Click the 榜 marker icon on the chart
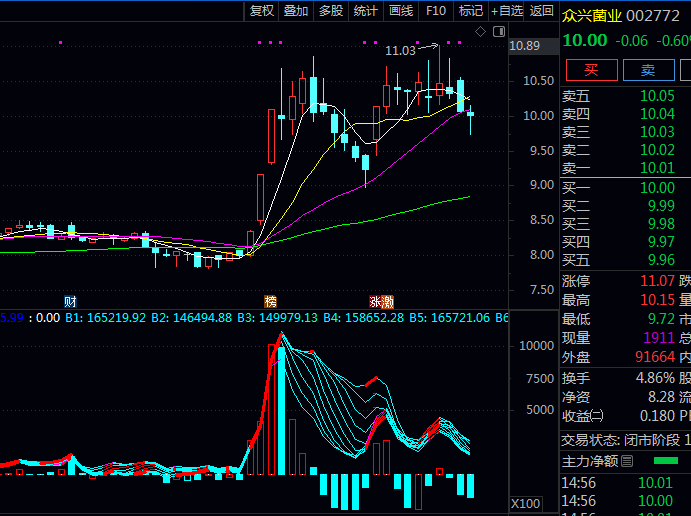Screen dimensions: 691x516 pos(270,301)
